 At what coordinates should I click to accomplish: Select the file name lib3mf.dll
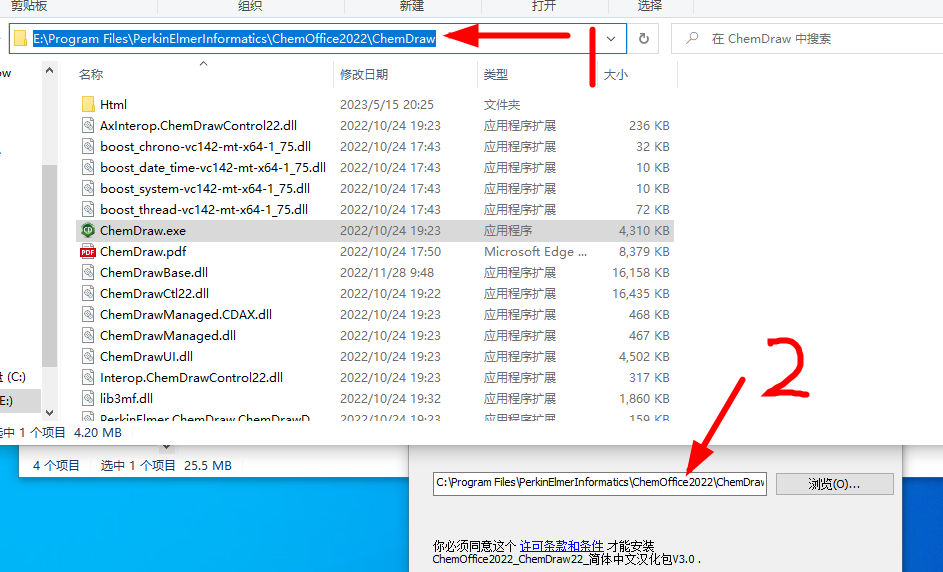pos(126,398)
